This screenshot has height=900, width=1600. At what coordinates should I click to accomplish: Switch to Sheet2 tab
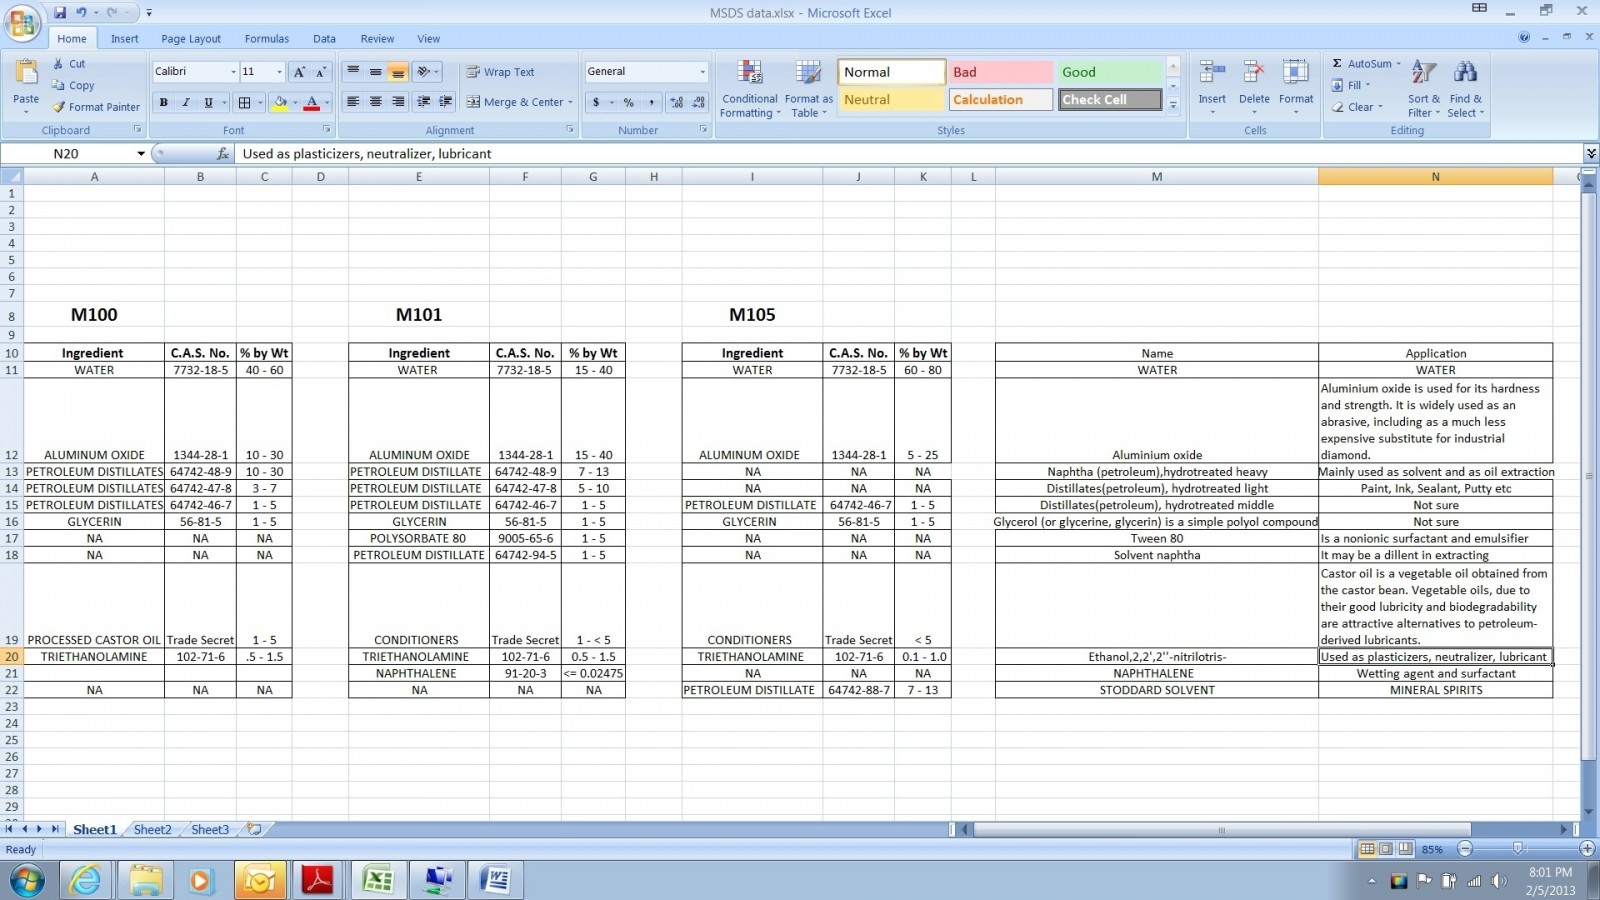pyautogui.click(x=152, y=830)
